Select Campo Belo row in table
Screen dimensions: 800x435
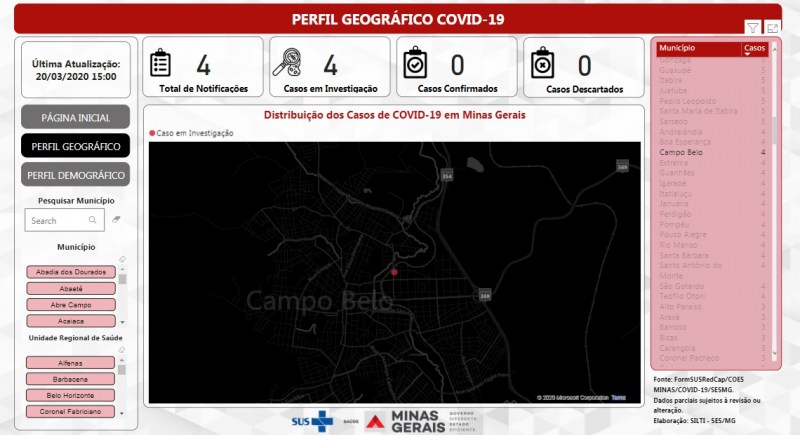click(x=712, y=152)
